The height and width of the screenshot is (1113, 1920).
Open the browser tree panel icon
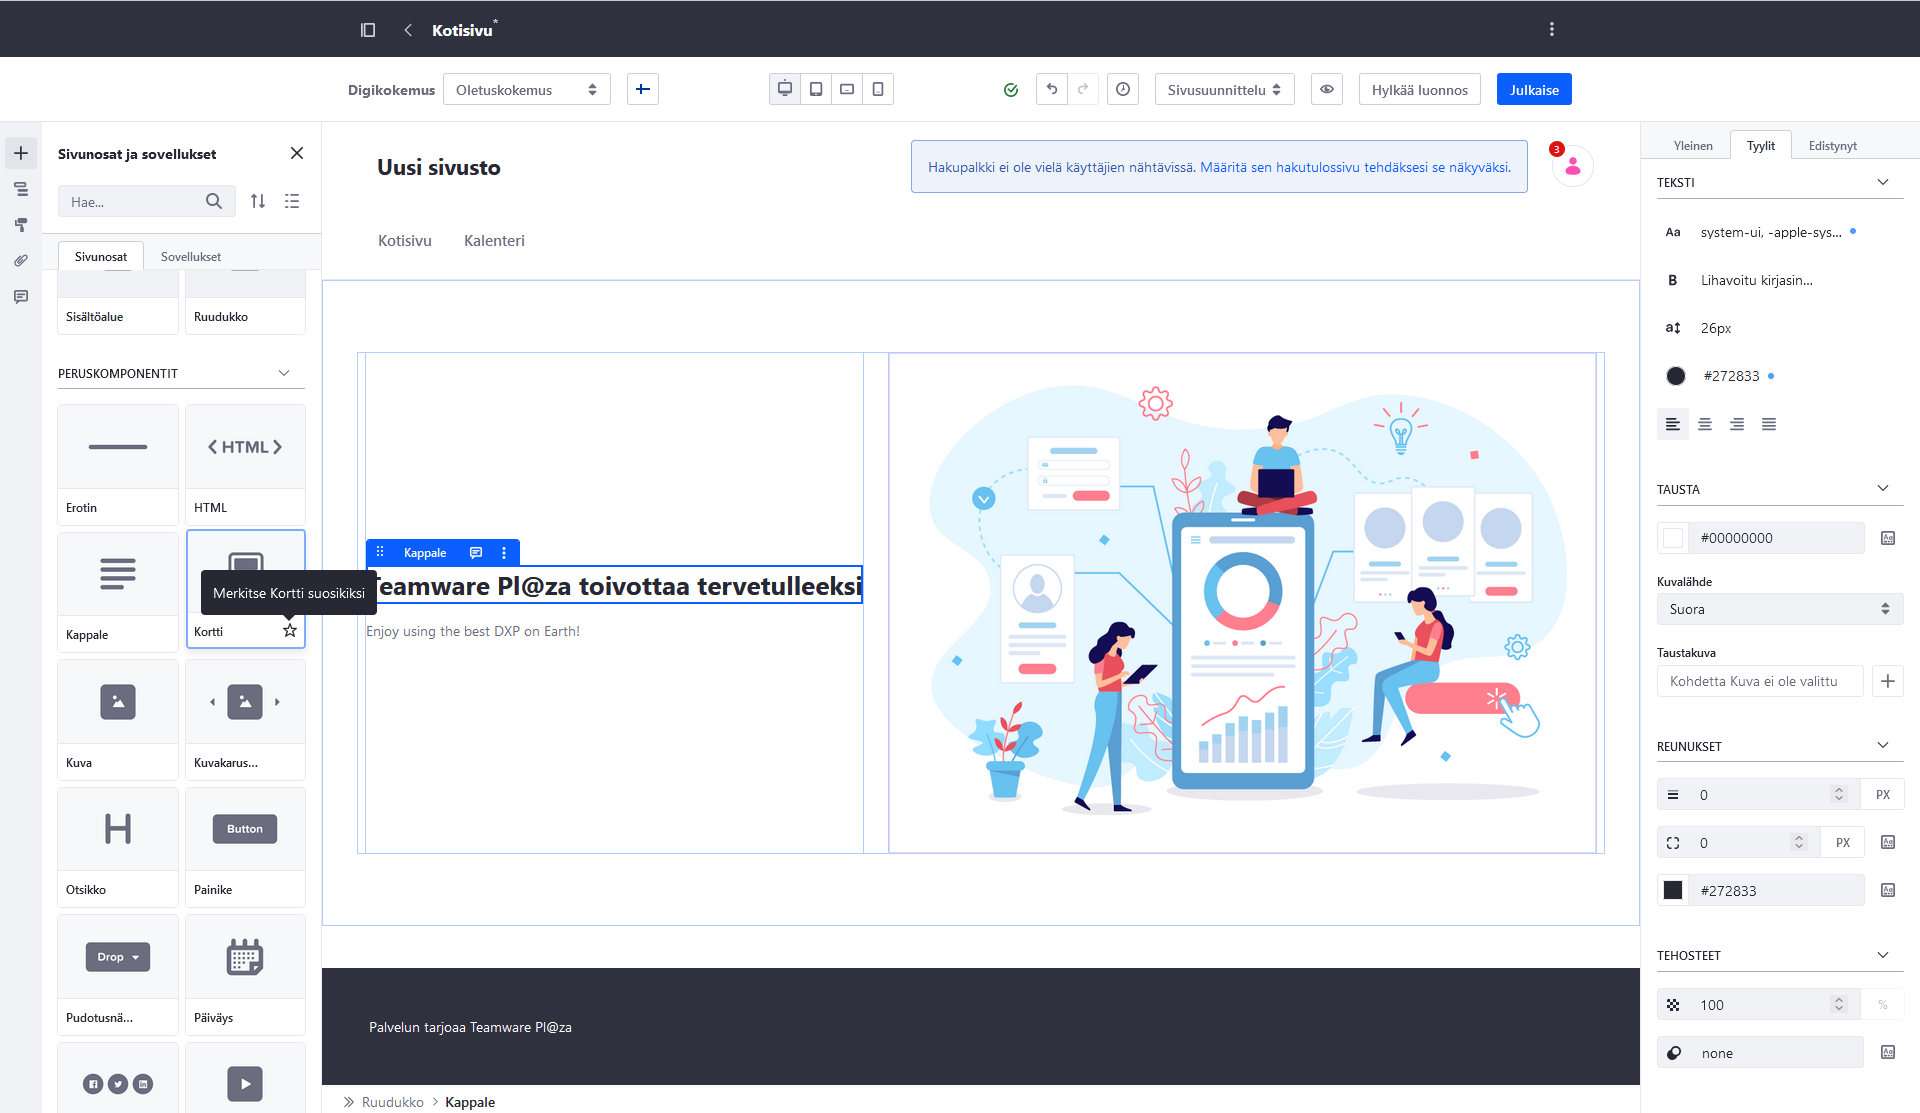[x=21, y=189]
